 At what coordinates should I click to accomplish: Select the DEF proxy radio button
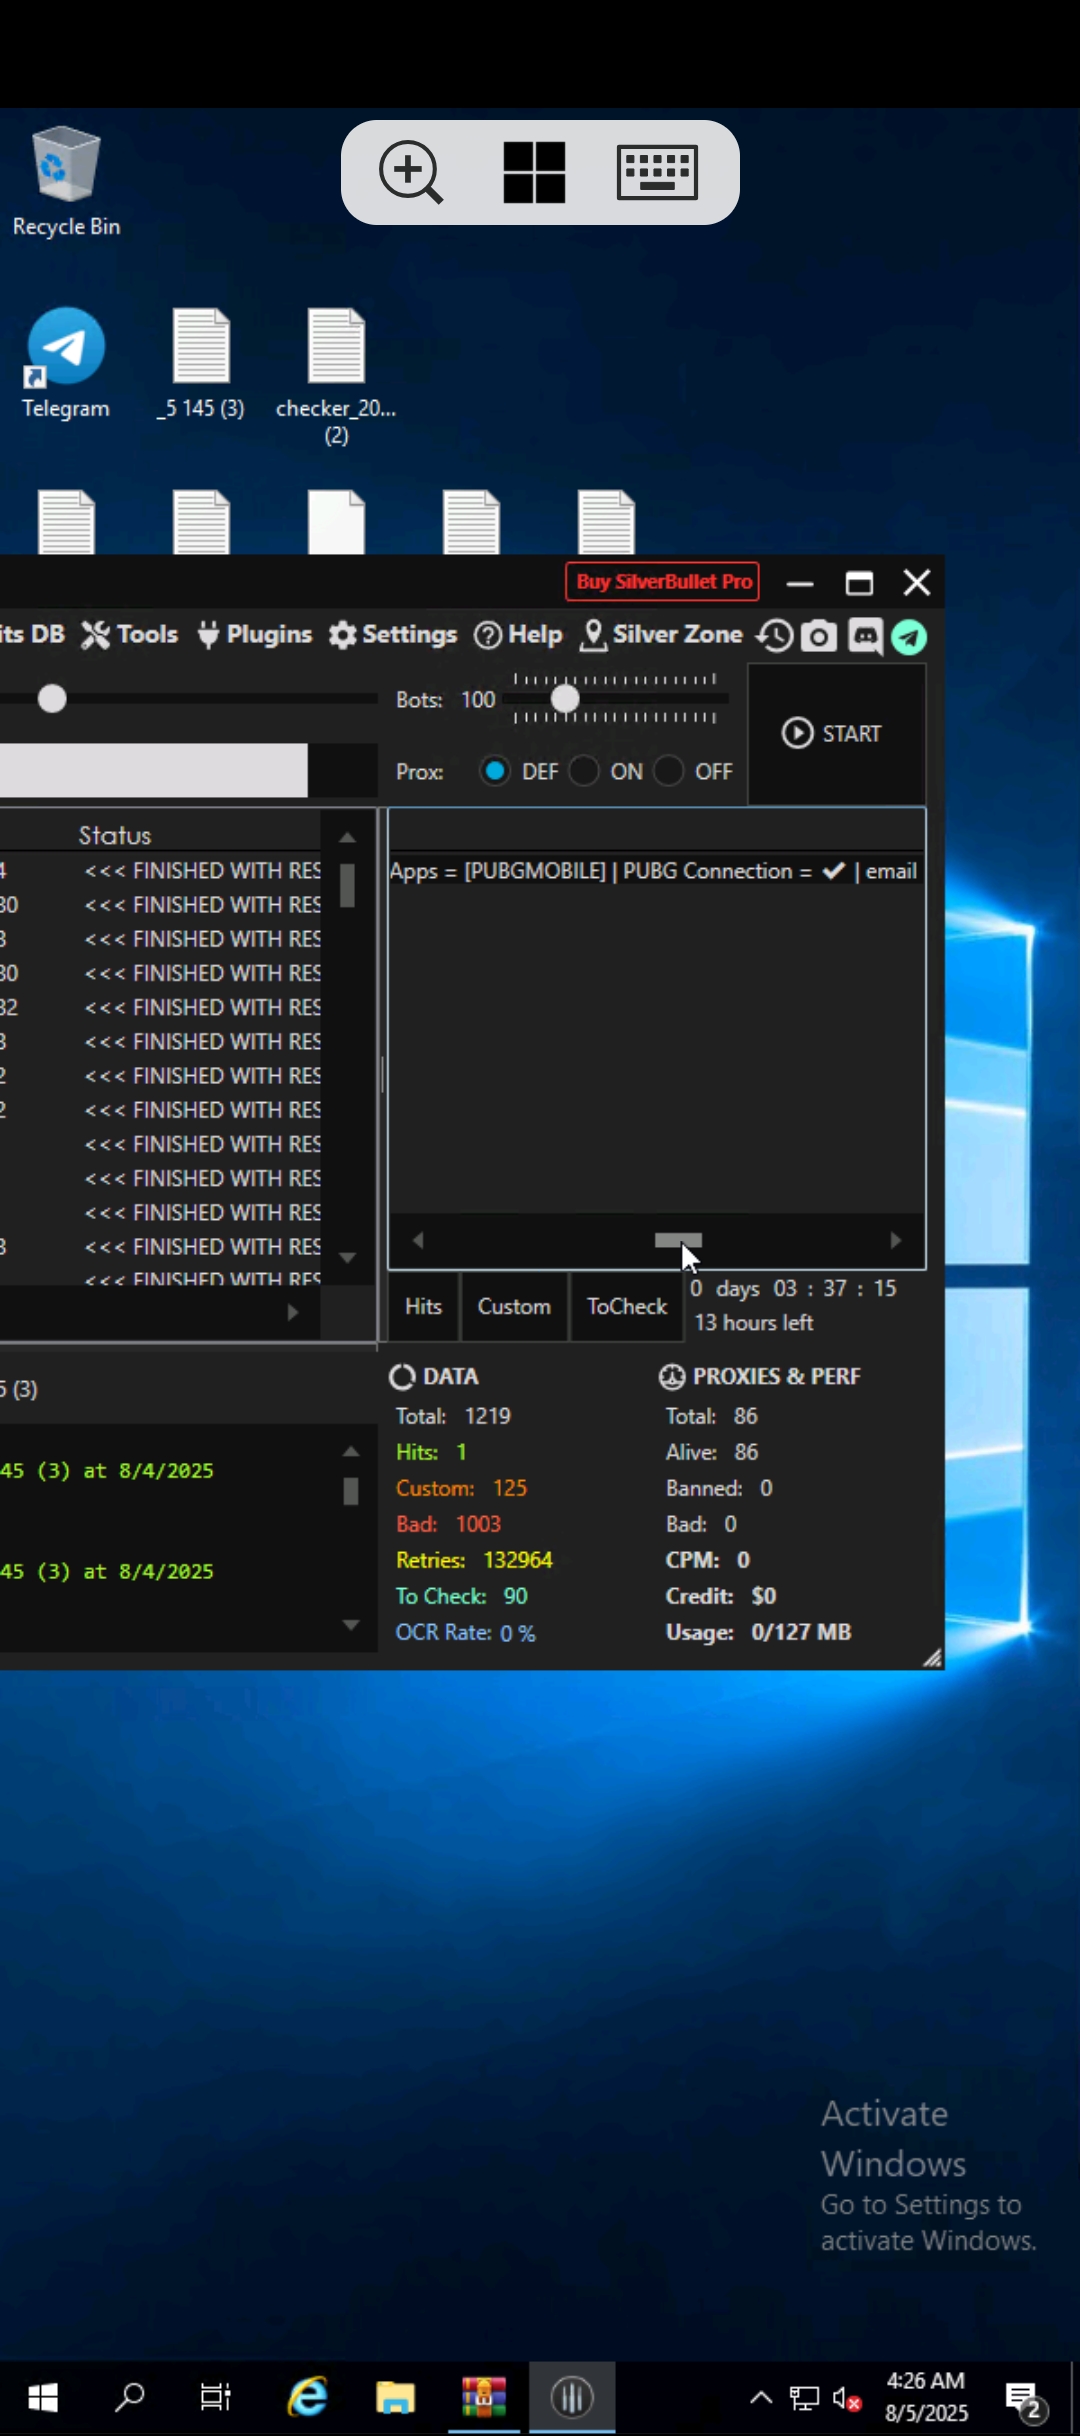[495, 771]
